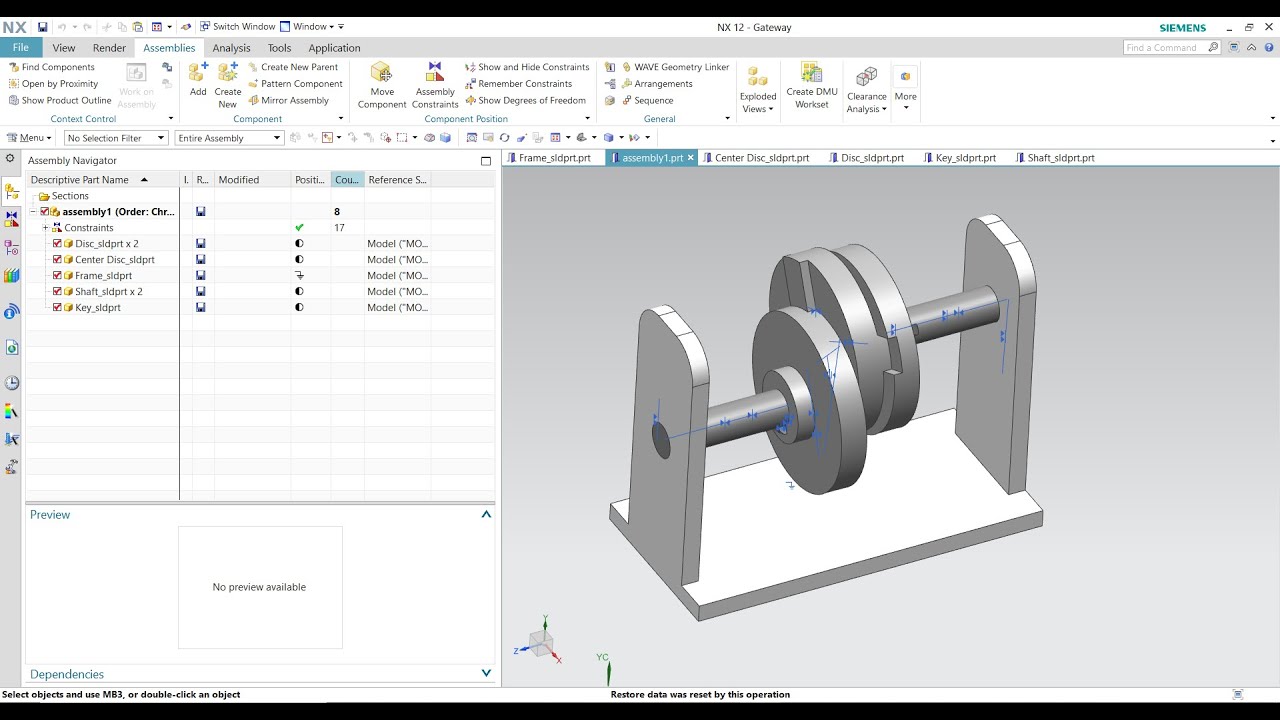This screenshot has height=720, width=1280.
Task: Click Show Product Outline
Action: (x=59, y=100)
